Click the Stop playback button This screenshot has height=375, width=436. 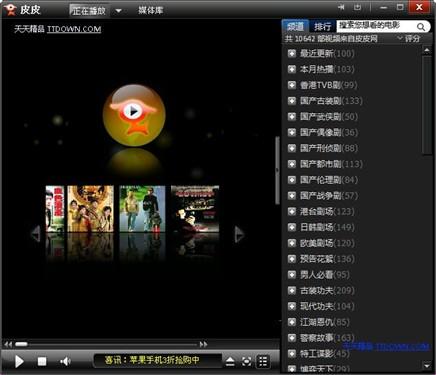42,361
